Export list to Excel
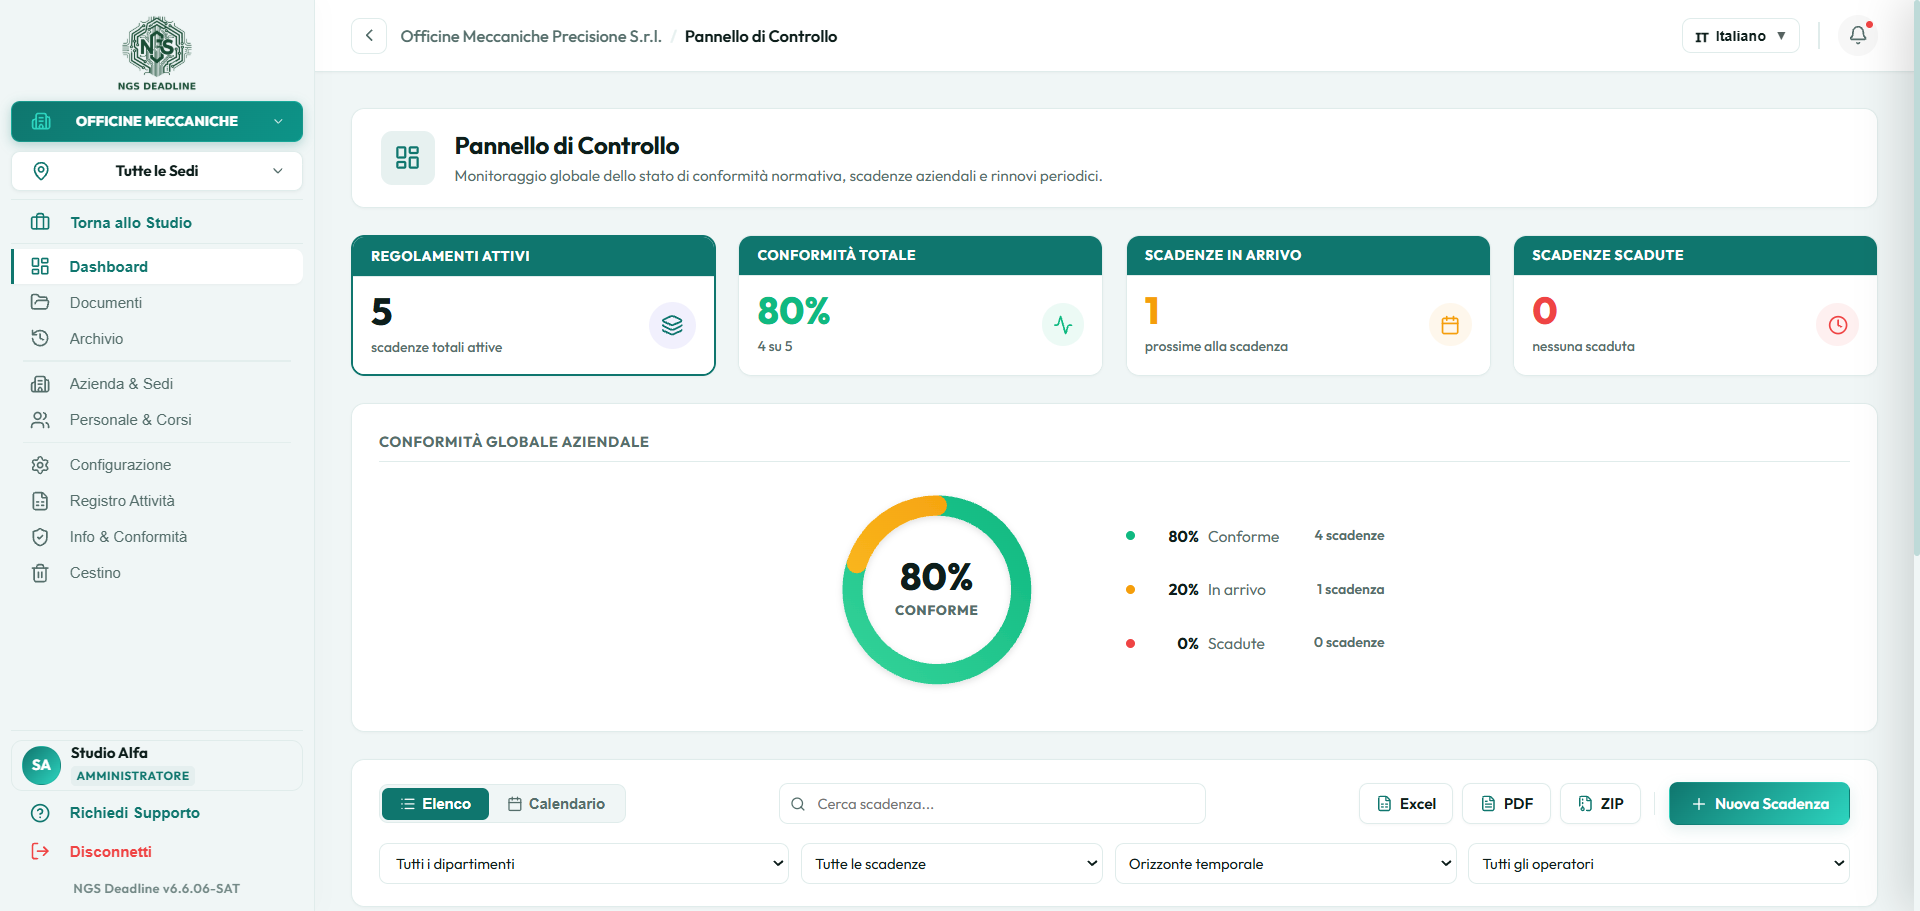The image size is (1920, 911). tap(1406, 804)
